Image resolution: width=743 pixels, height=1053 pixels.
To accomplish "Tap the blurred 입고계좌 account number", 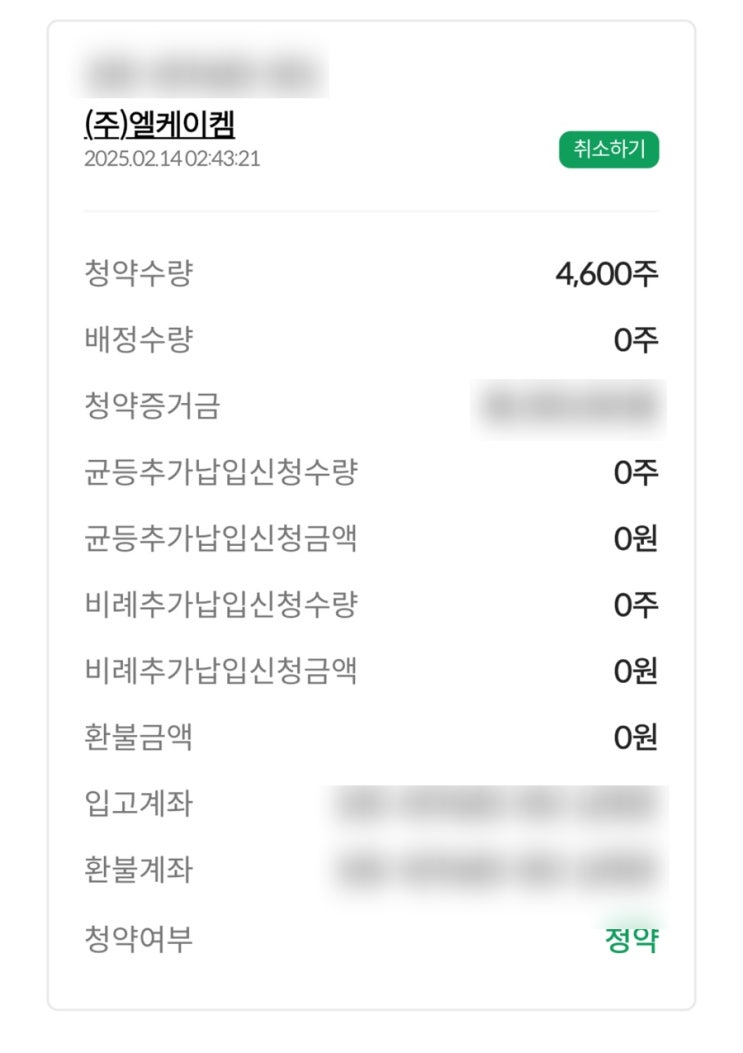I will coord(500,805).
